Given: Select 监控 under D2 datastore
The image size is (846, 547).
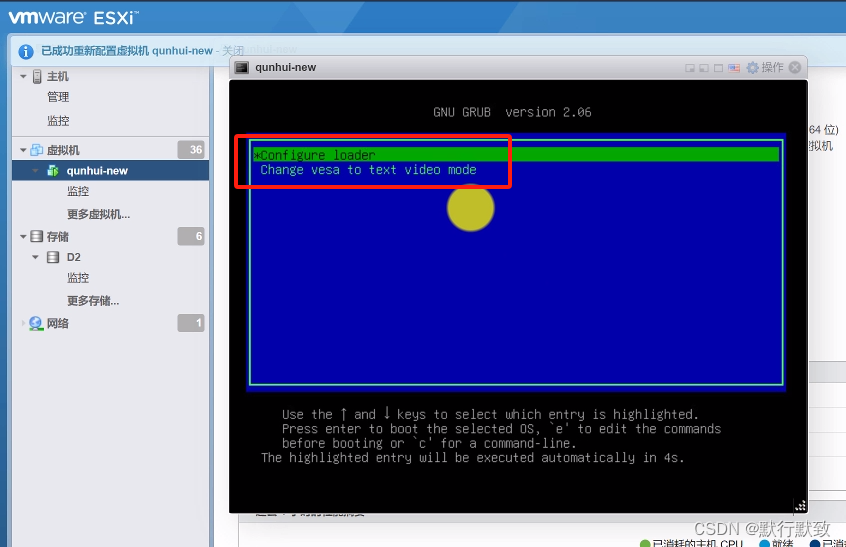Looking at the screenshot, I should [78, 278].
